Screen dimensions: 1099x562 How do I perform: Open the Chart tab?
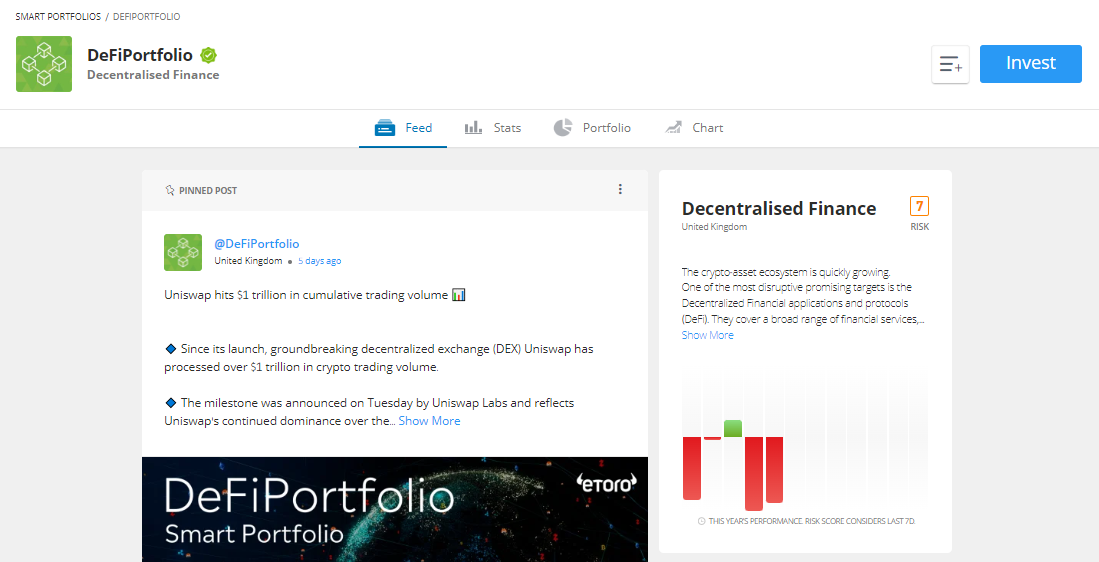tap(694, 128)
